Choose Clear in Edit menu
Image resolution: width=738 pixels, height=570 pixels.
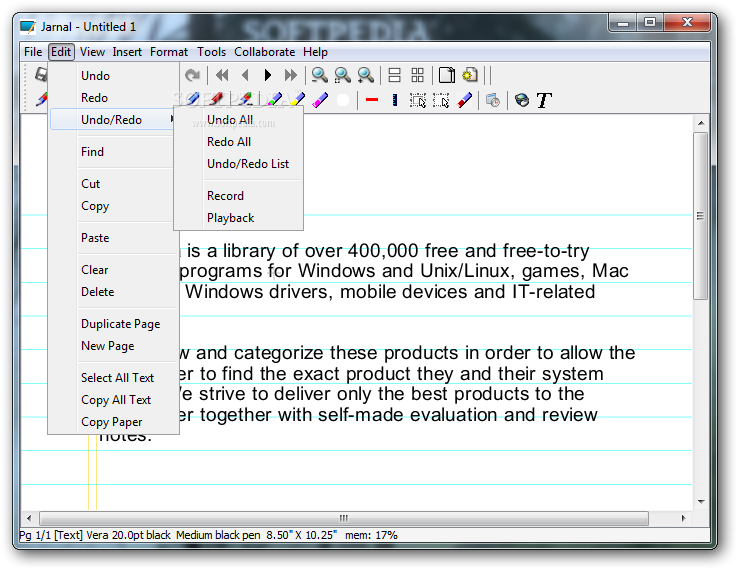coord(112,270)
